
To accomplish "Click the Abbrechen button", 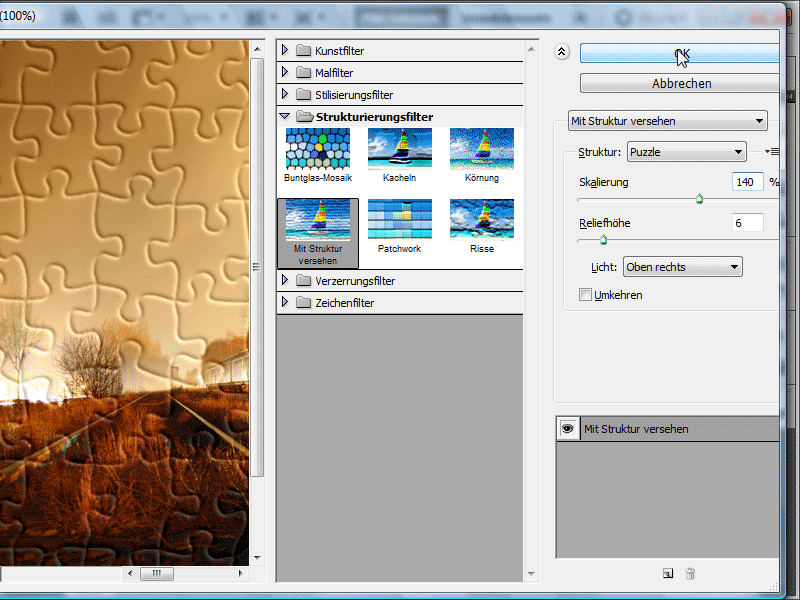I will [680, 84].
